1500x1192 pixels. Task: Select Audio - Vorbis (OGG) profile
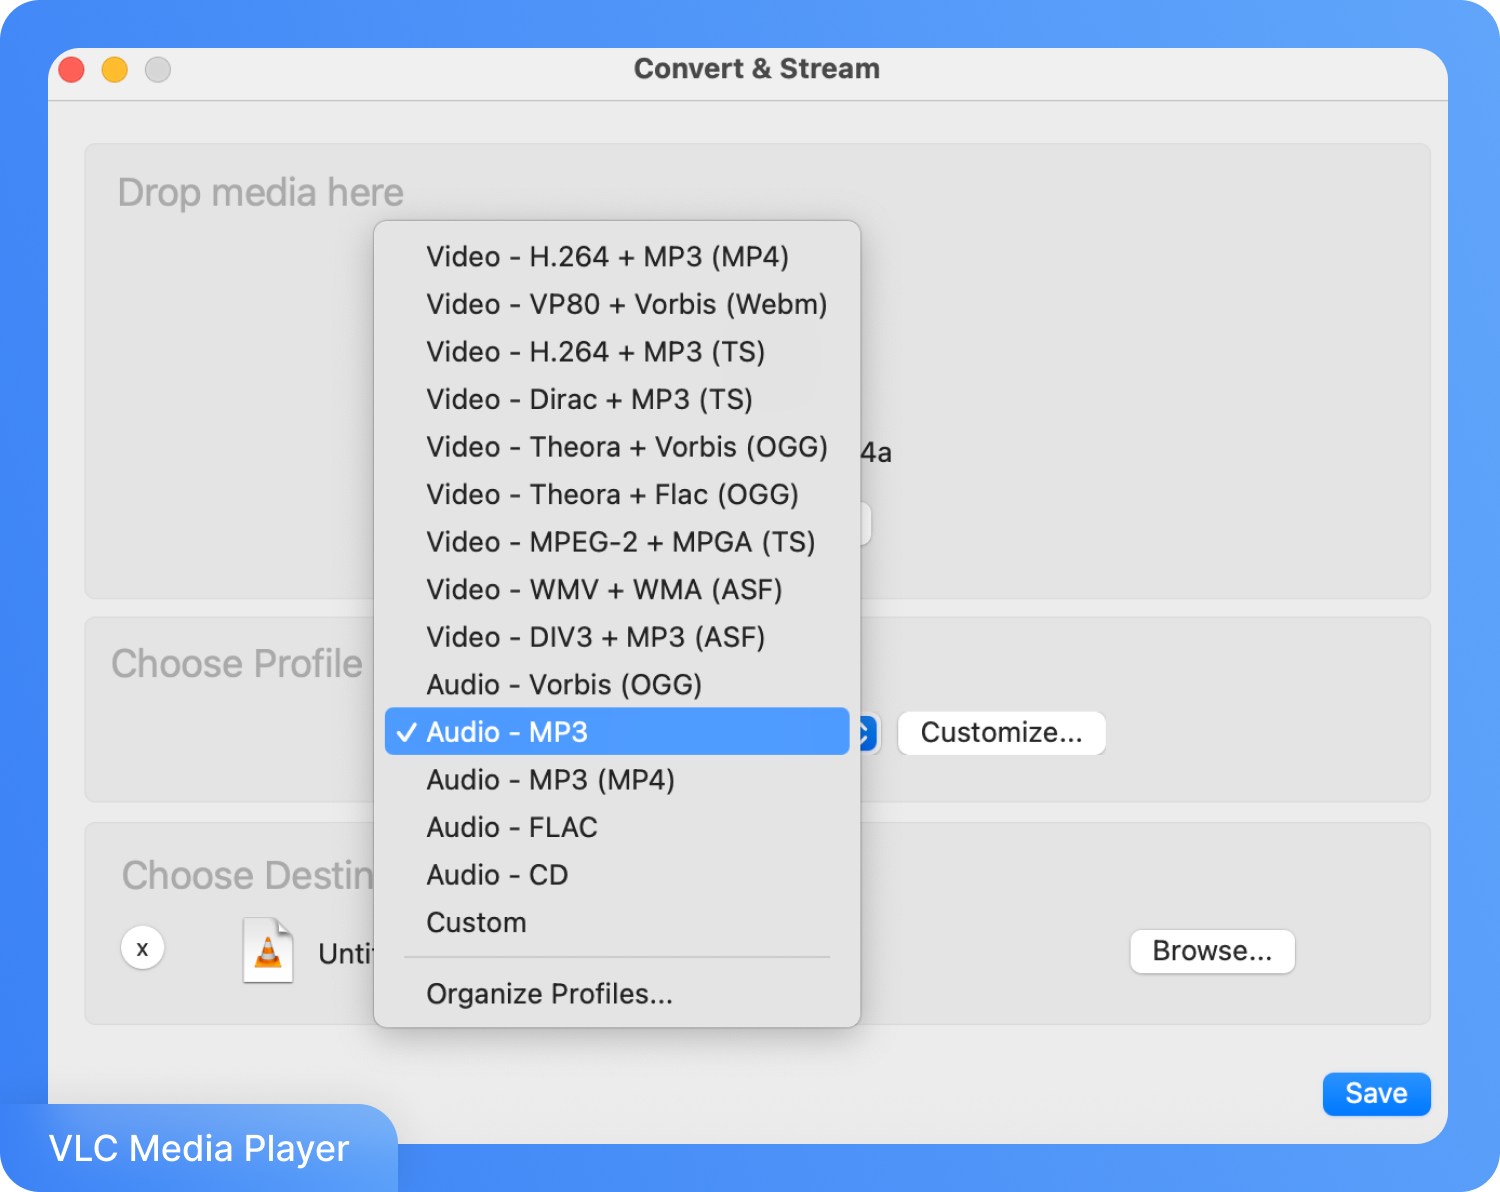pos(564,684)
